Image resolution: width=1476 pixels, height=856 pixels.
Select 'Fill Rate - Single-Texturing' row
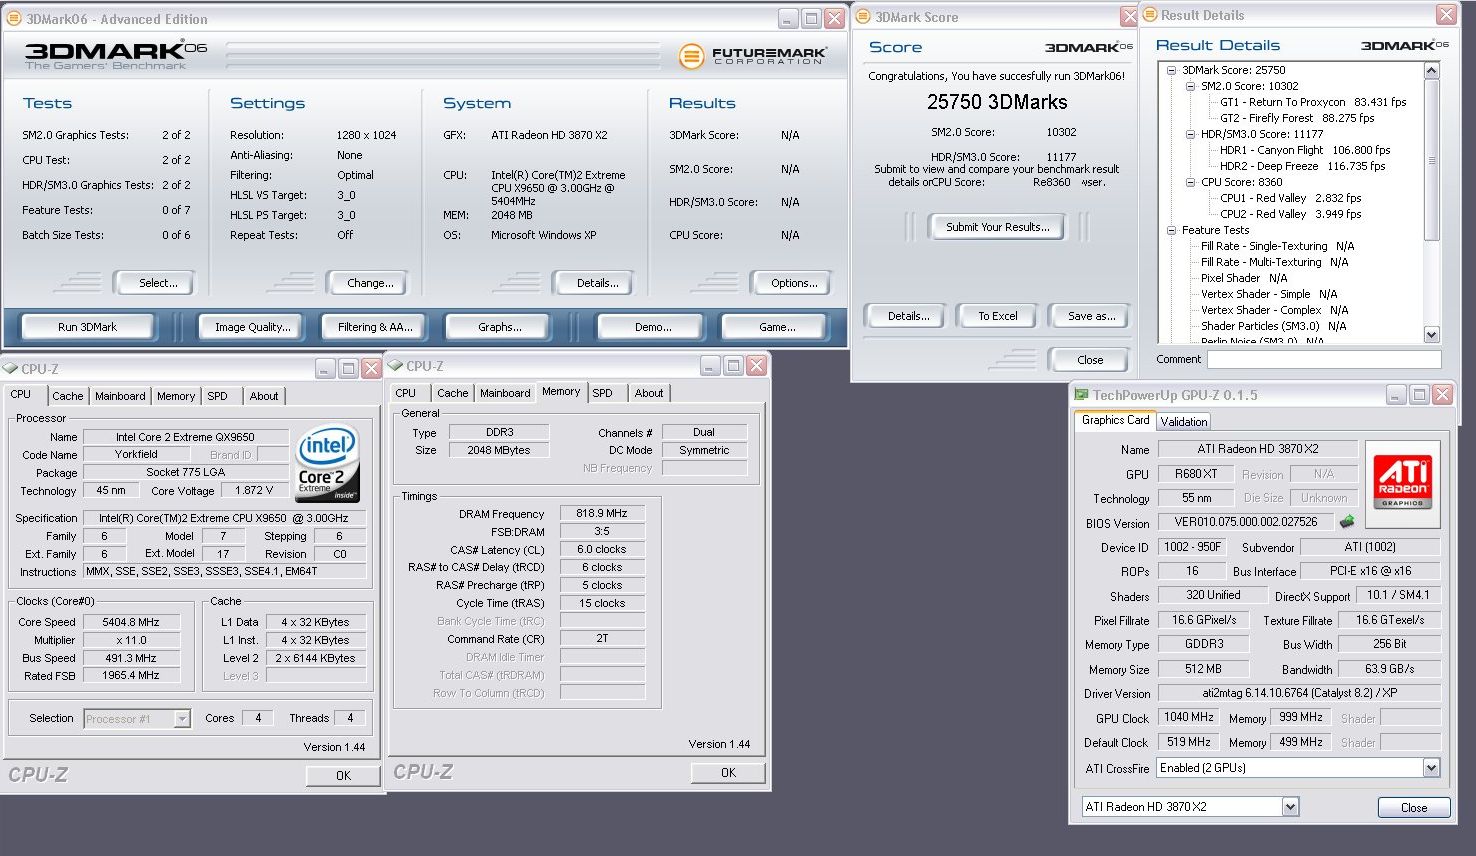[x=1277, y=246]
